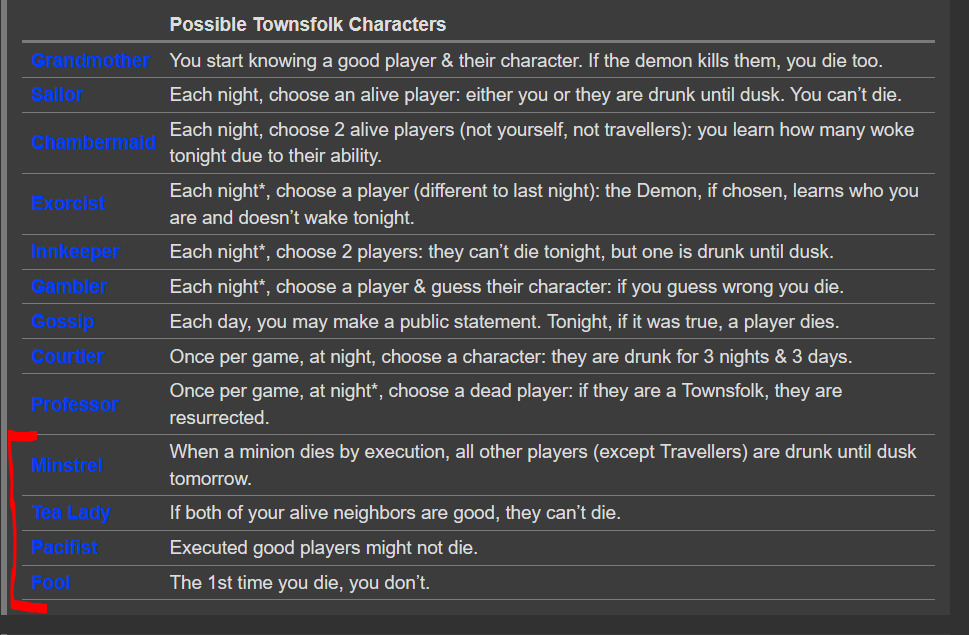Open the Professor character page
The width and height of the screenshot is (969, 635).
75,404
